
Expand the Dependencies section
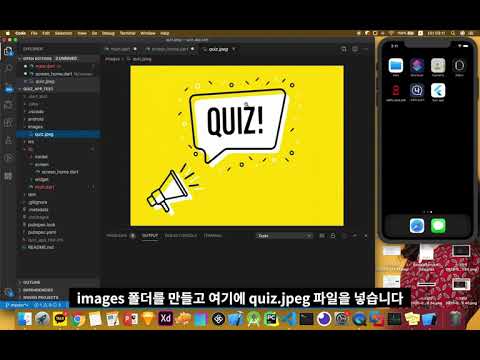[x=58, y=290]
